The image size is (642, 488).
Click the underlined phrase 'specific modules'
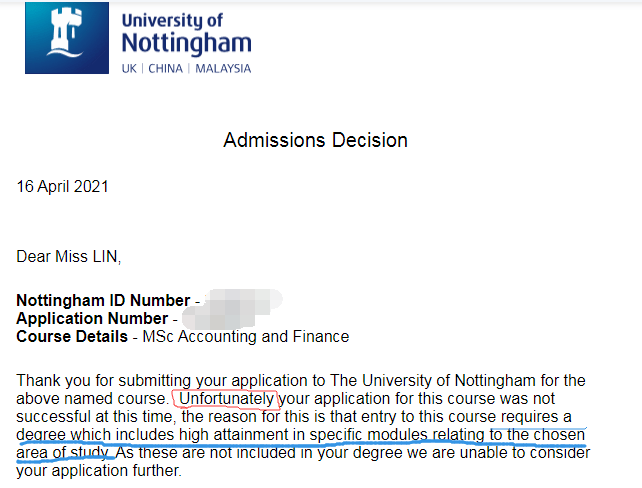[368, 434]
